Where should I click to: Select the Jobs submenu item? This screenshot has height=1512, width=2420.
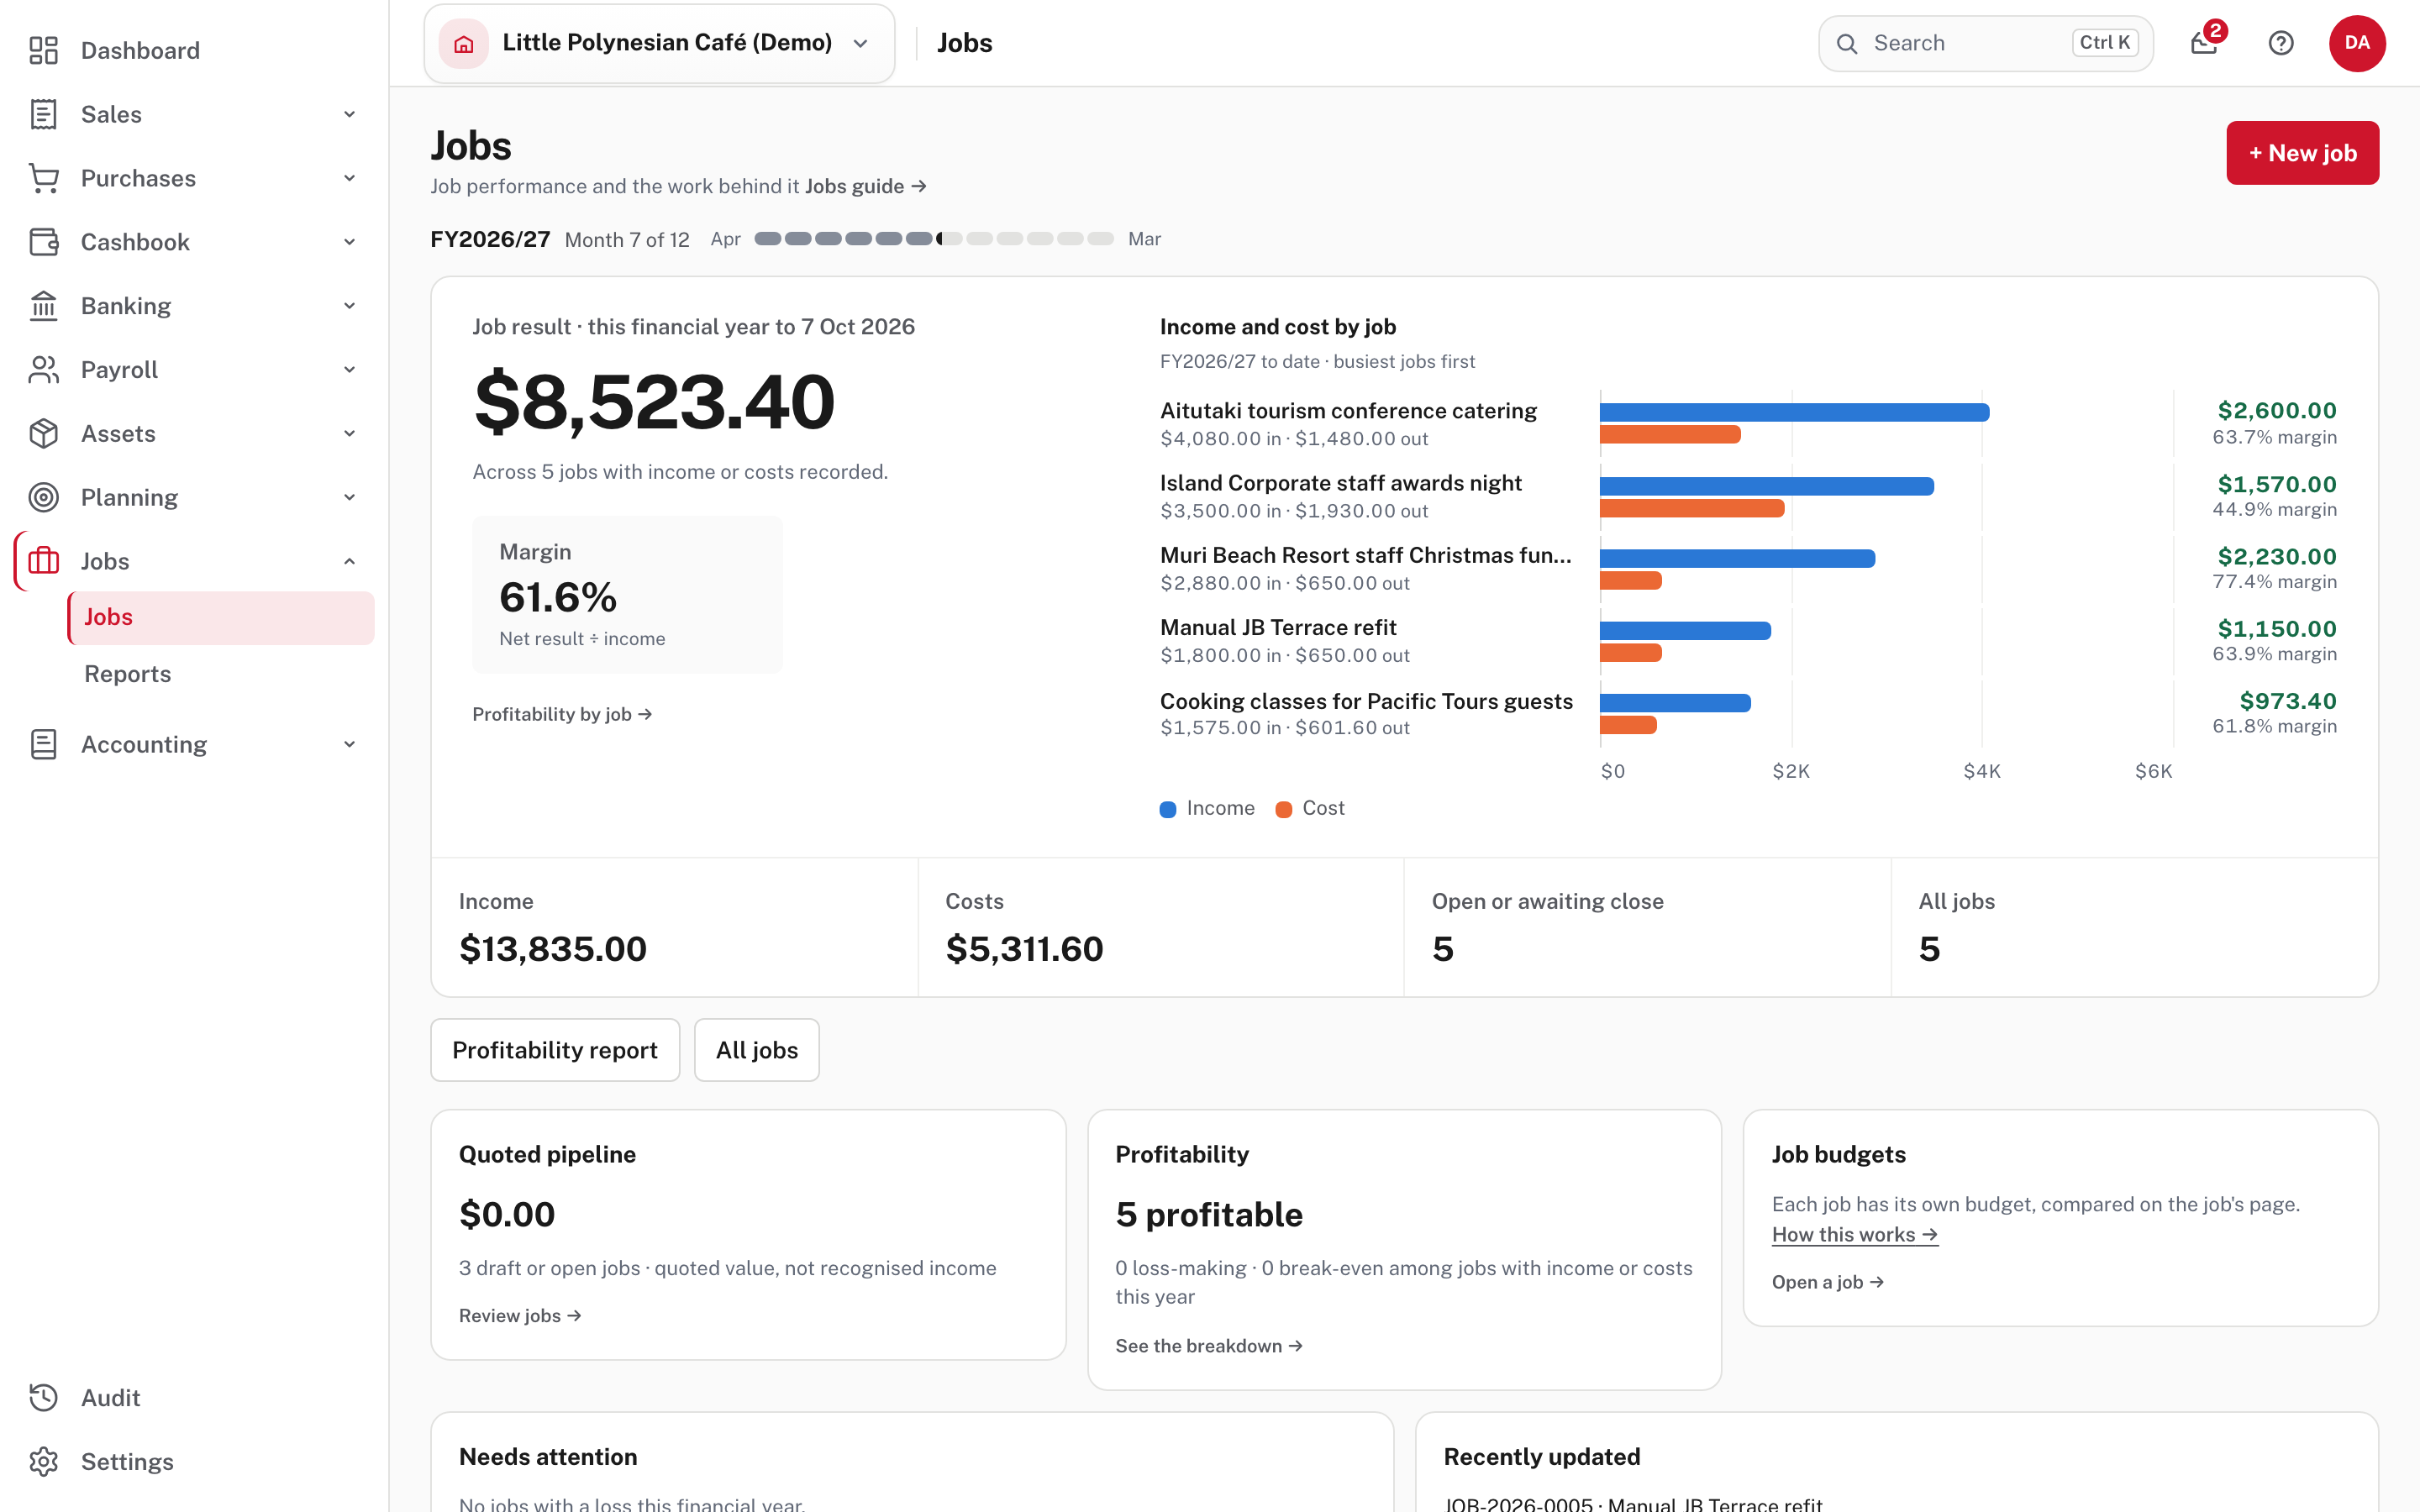(221, 617)
